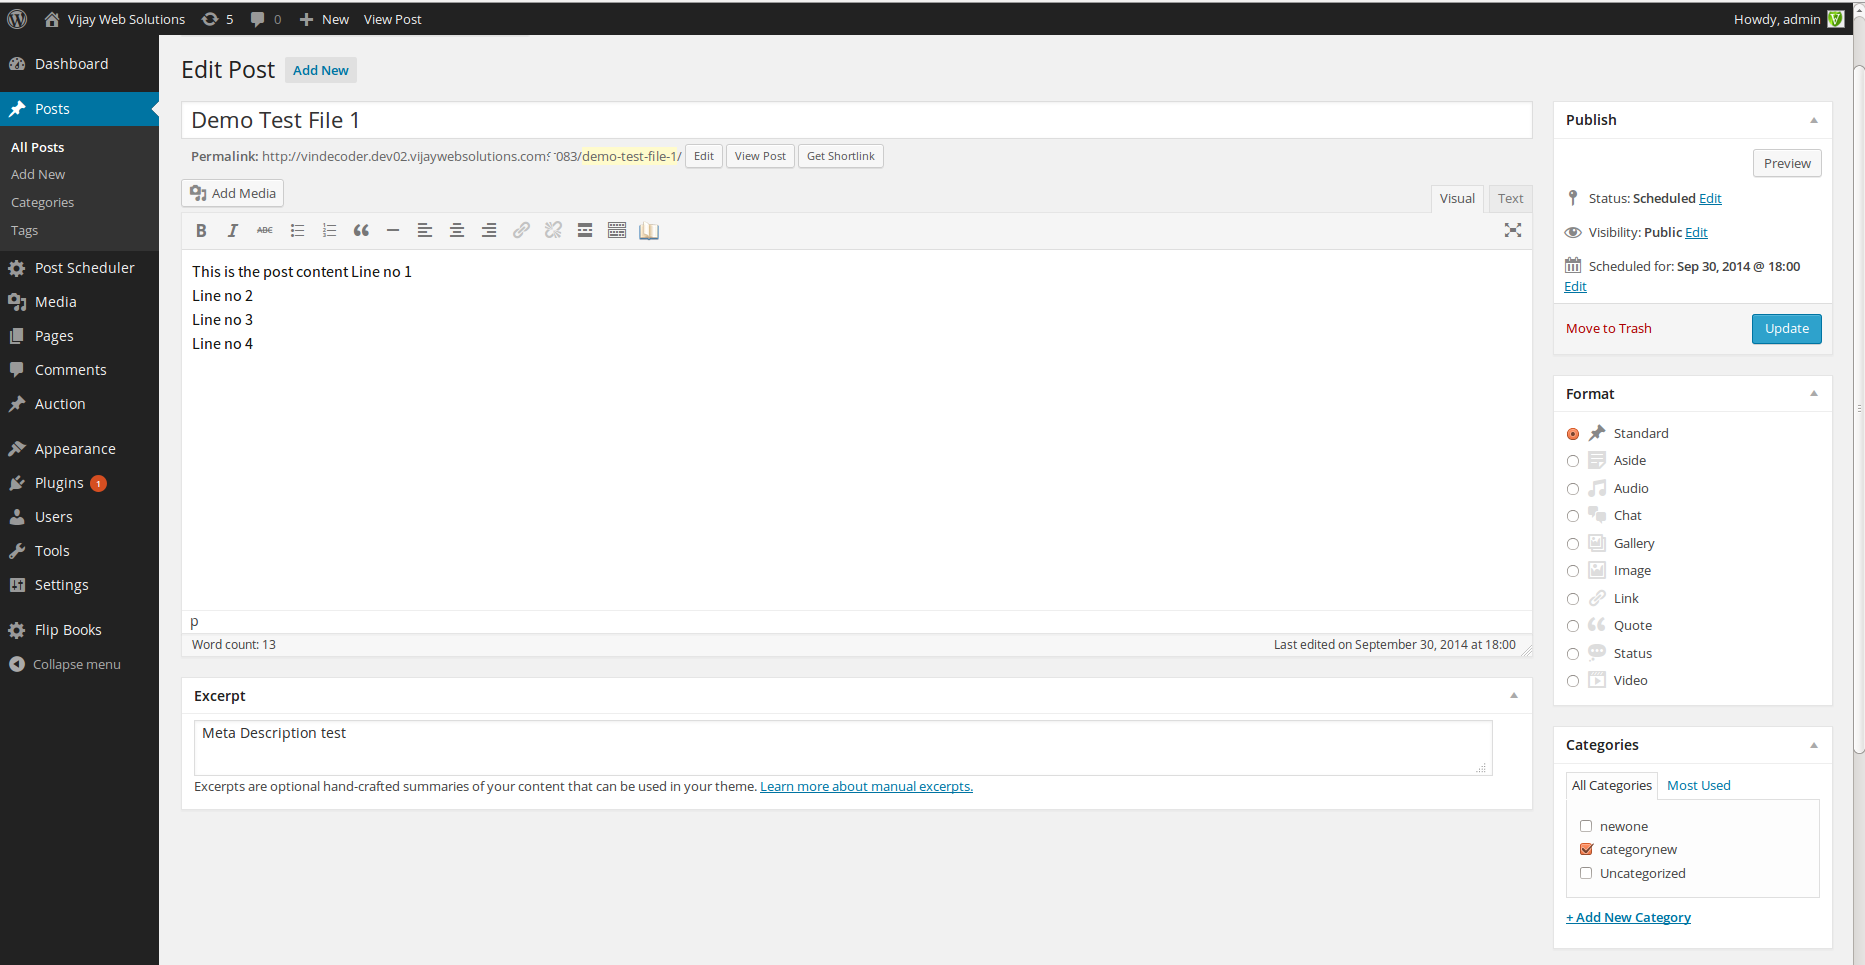Select Video post format

click(x=1573, y=681)
